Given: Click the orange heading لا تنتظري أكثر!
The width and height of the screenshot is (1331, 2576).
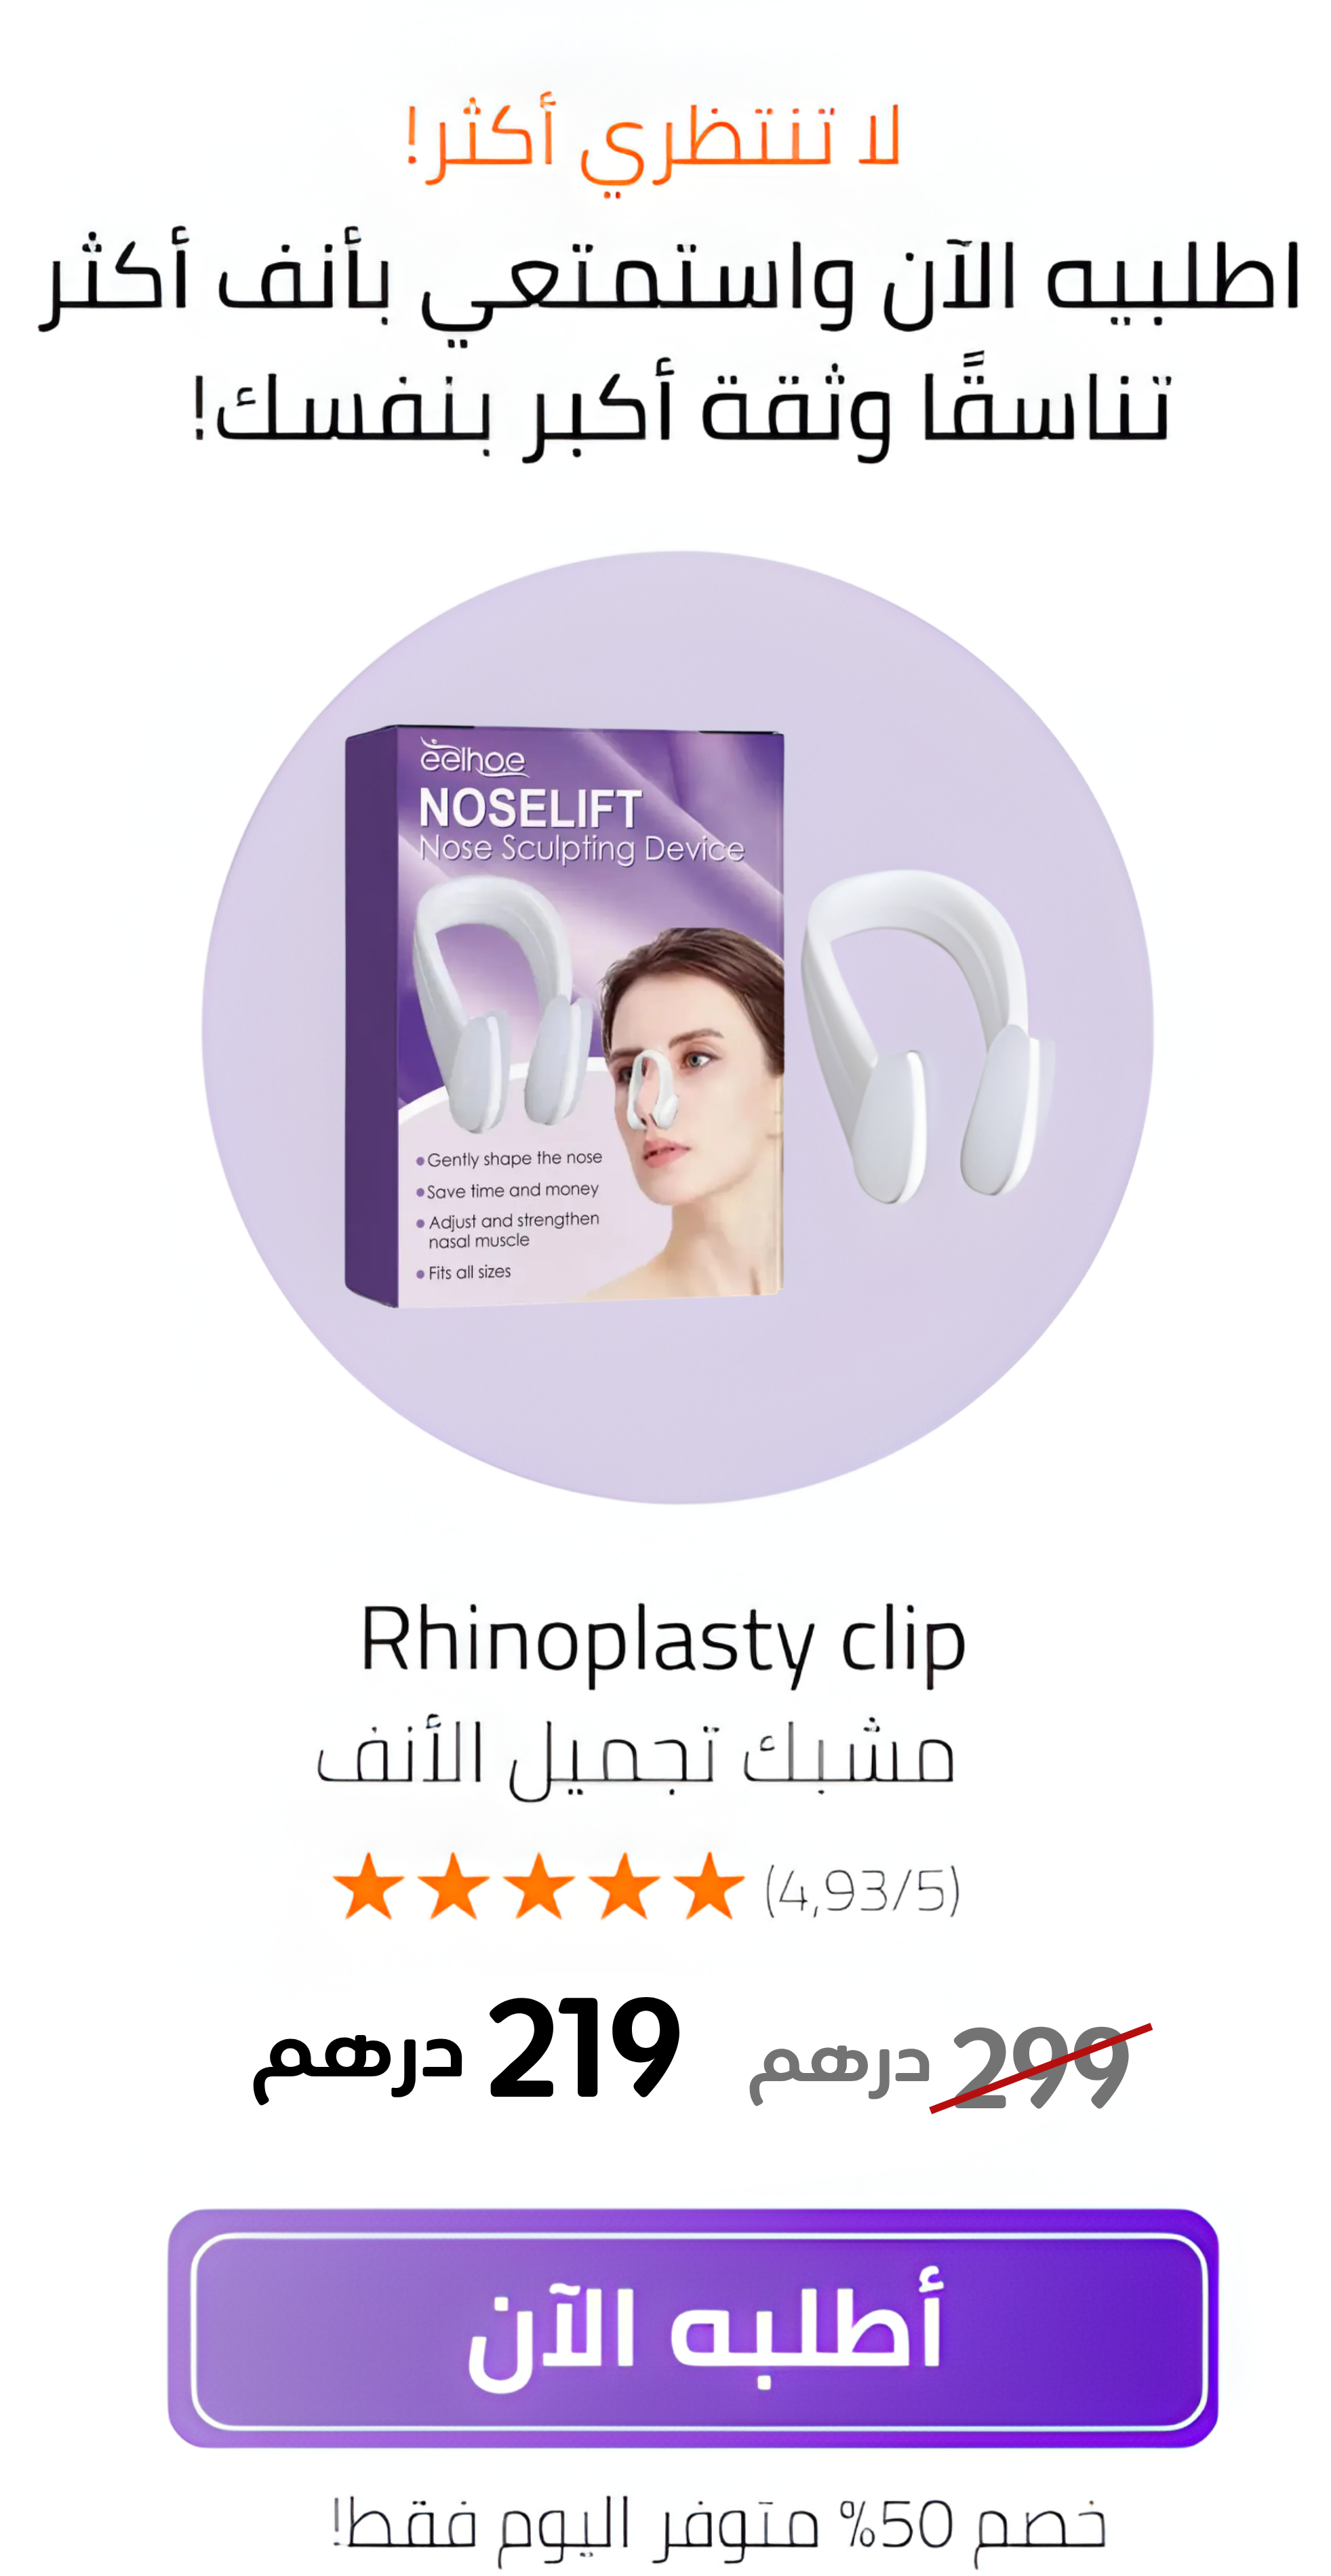Looking at the screenshot, I should 654,142.
